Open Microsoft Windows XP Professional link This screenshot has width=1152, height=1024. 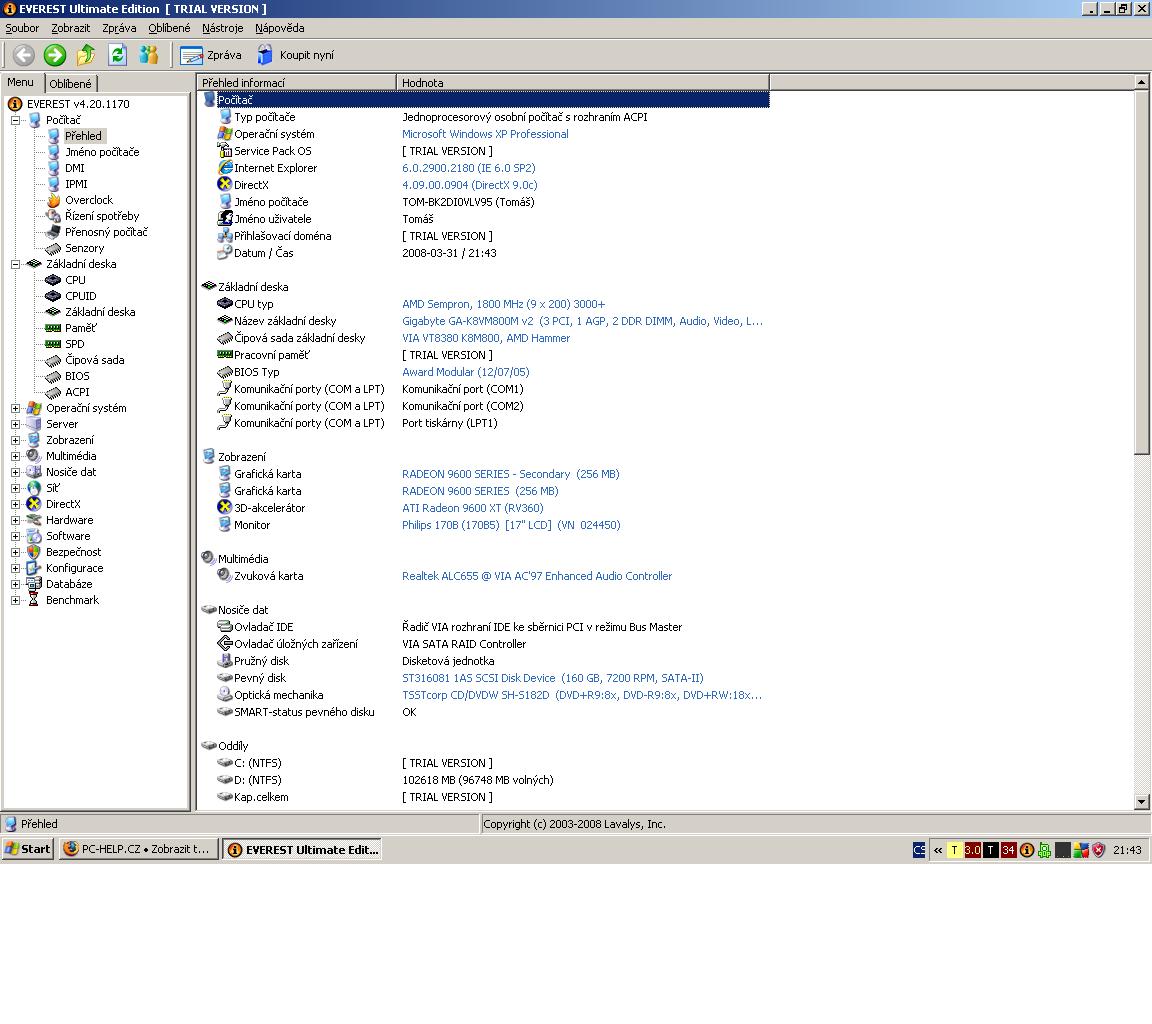[x=485, y=134]
